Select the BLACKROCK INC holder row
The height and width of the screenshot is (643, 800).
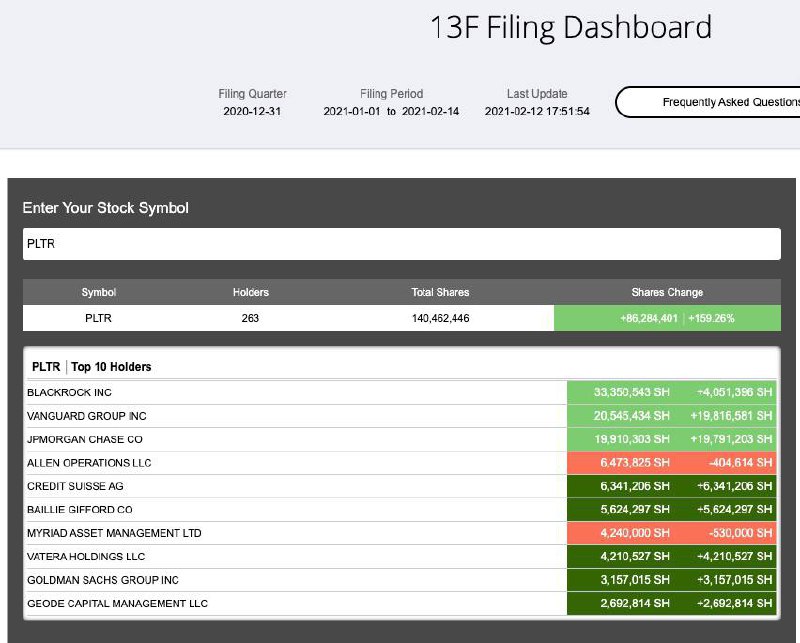(x=402, y=392)
